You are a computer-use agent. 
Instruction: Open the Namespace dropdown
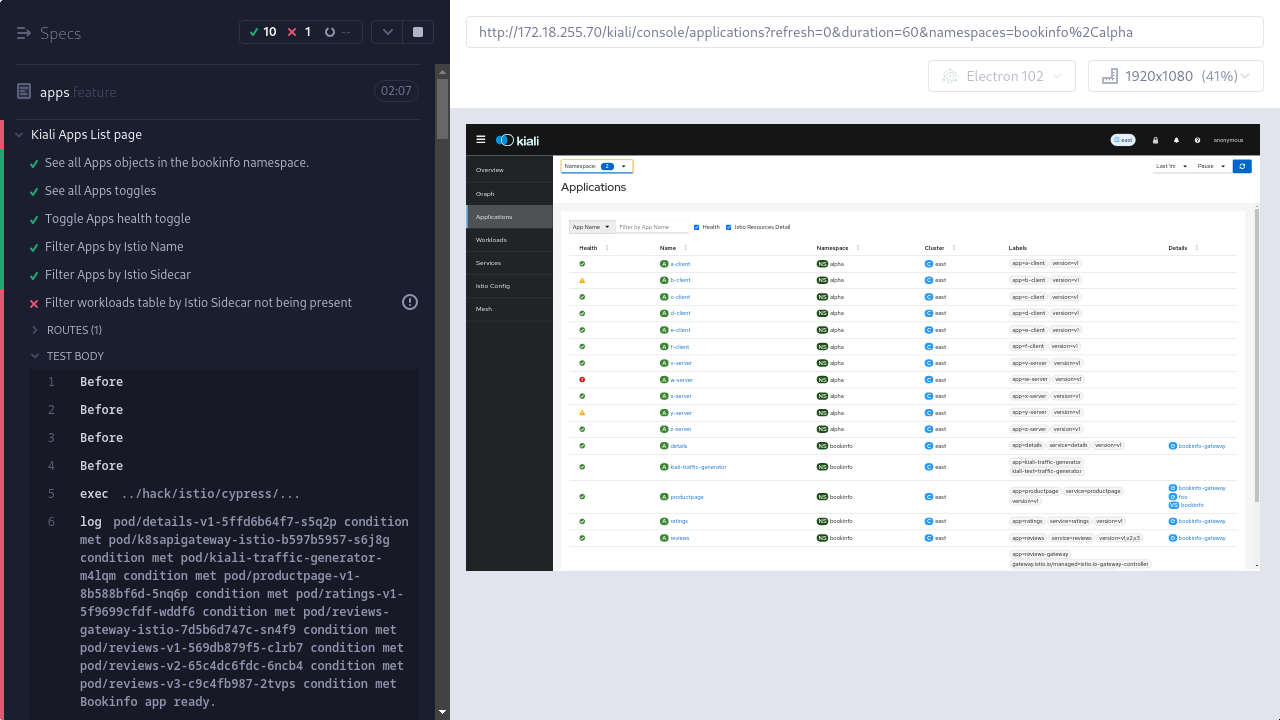597,166
